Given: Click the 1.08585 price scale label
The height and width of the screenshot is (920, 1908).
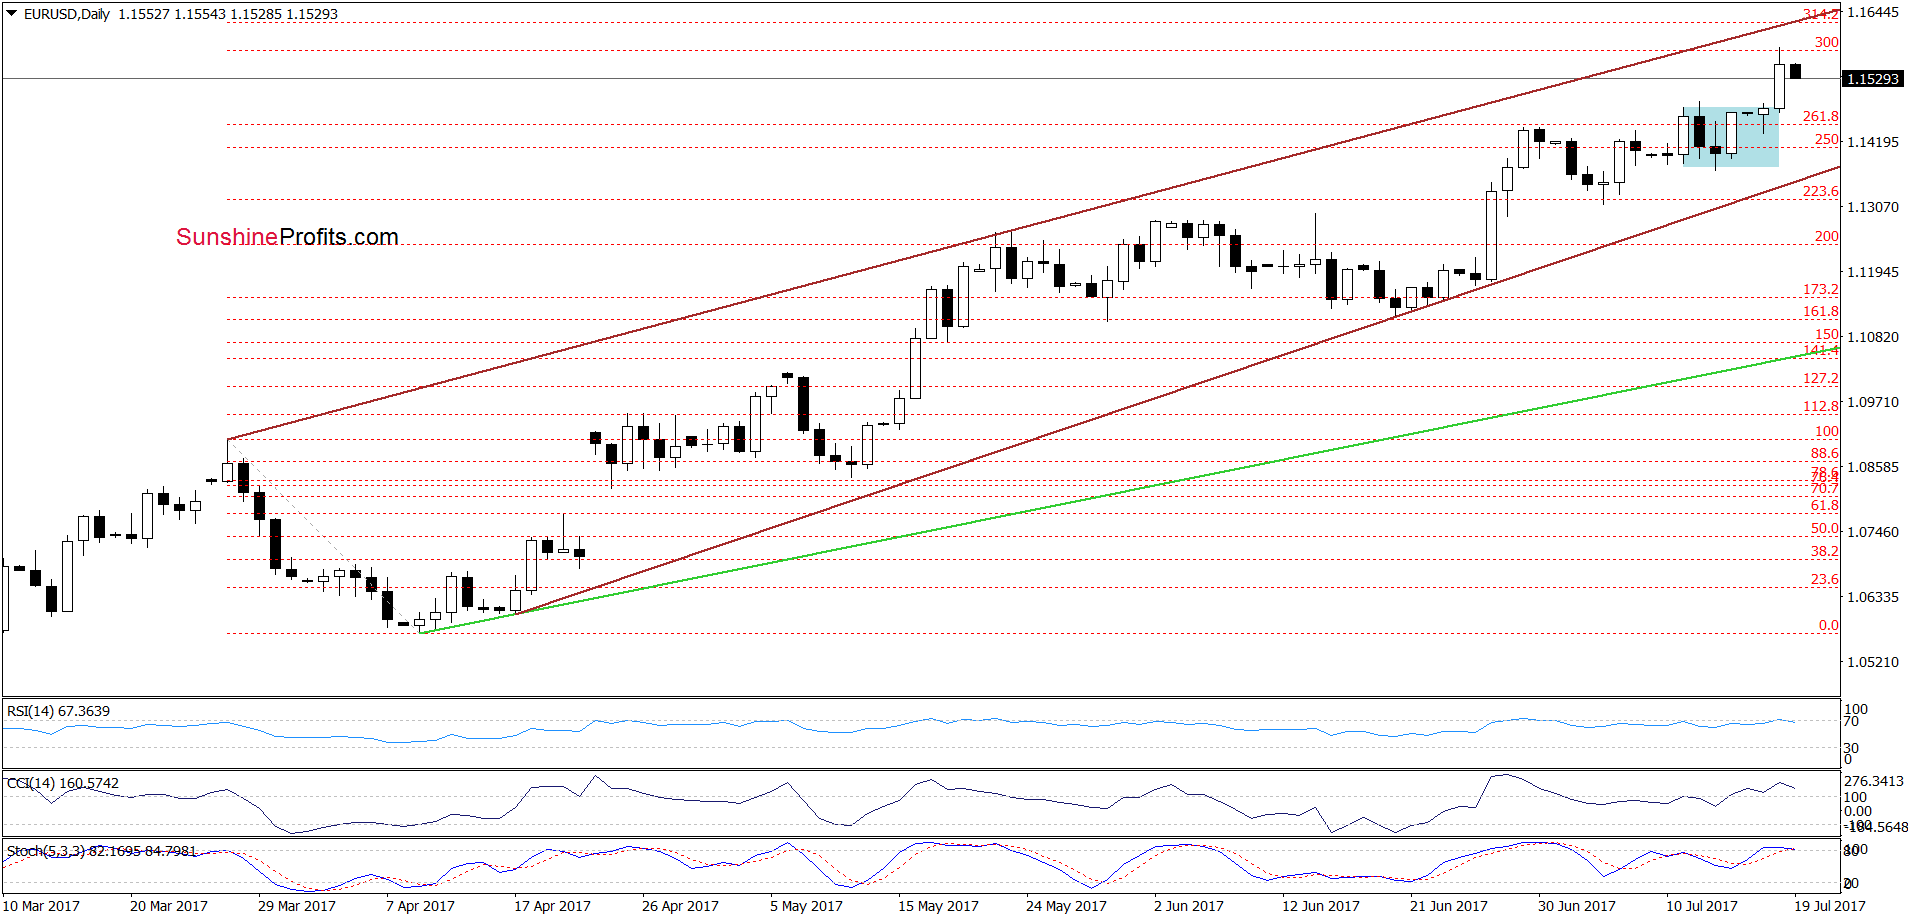Looking at the screenshot, I should click(1872, 467).
